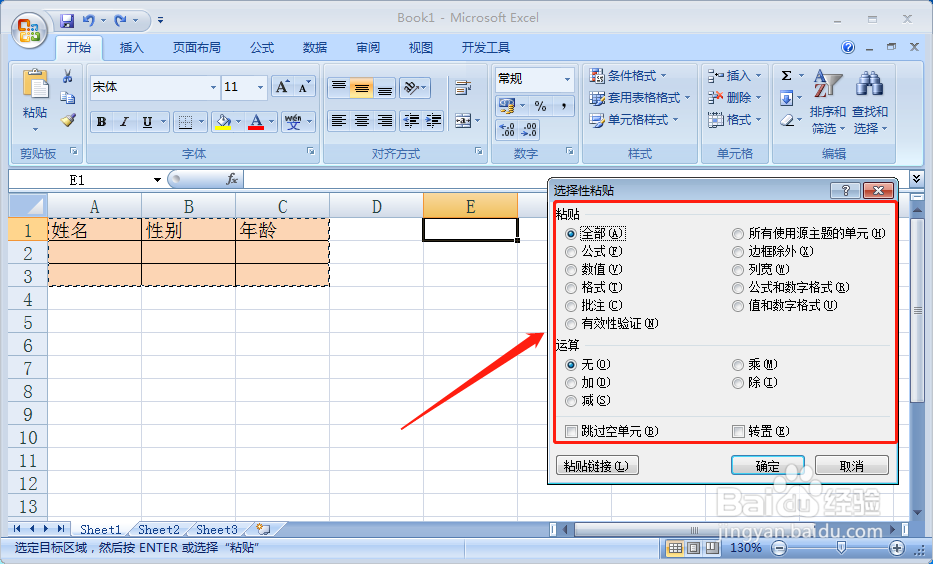Screen dimensions: 933x564
Task: Click the 确定 button in the dialog
Action: [x=768, y=466]
